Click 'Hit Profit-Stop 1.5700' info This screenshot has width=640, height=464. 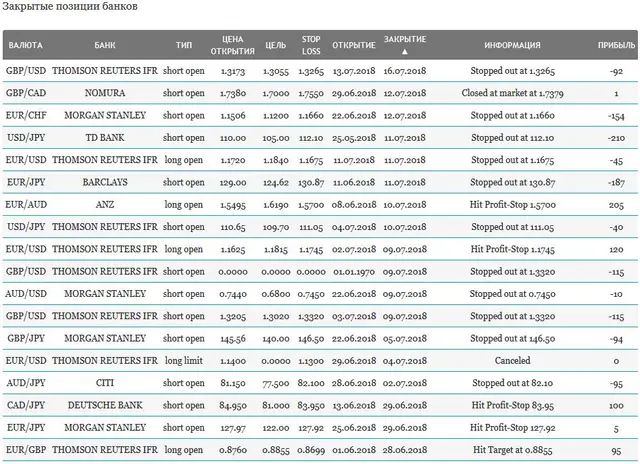point(512,204)
